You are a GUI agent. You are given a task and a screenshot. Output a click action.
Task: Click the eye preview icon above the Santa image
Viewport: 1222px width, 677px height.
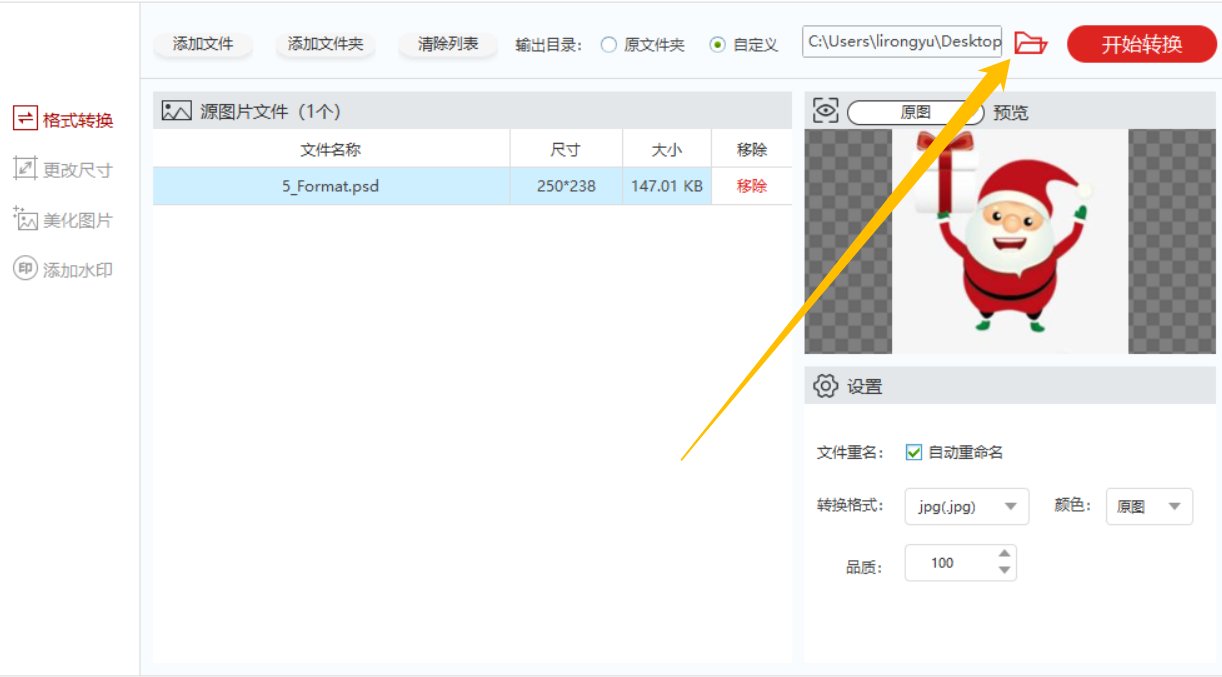824,111
